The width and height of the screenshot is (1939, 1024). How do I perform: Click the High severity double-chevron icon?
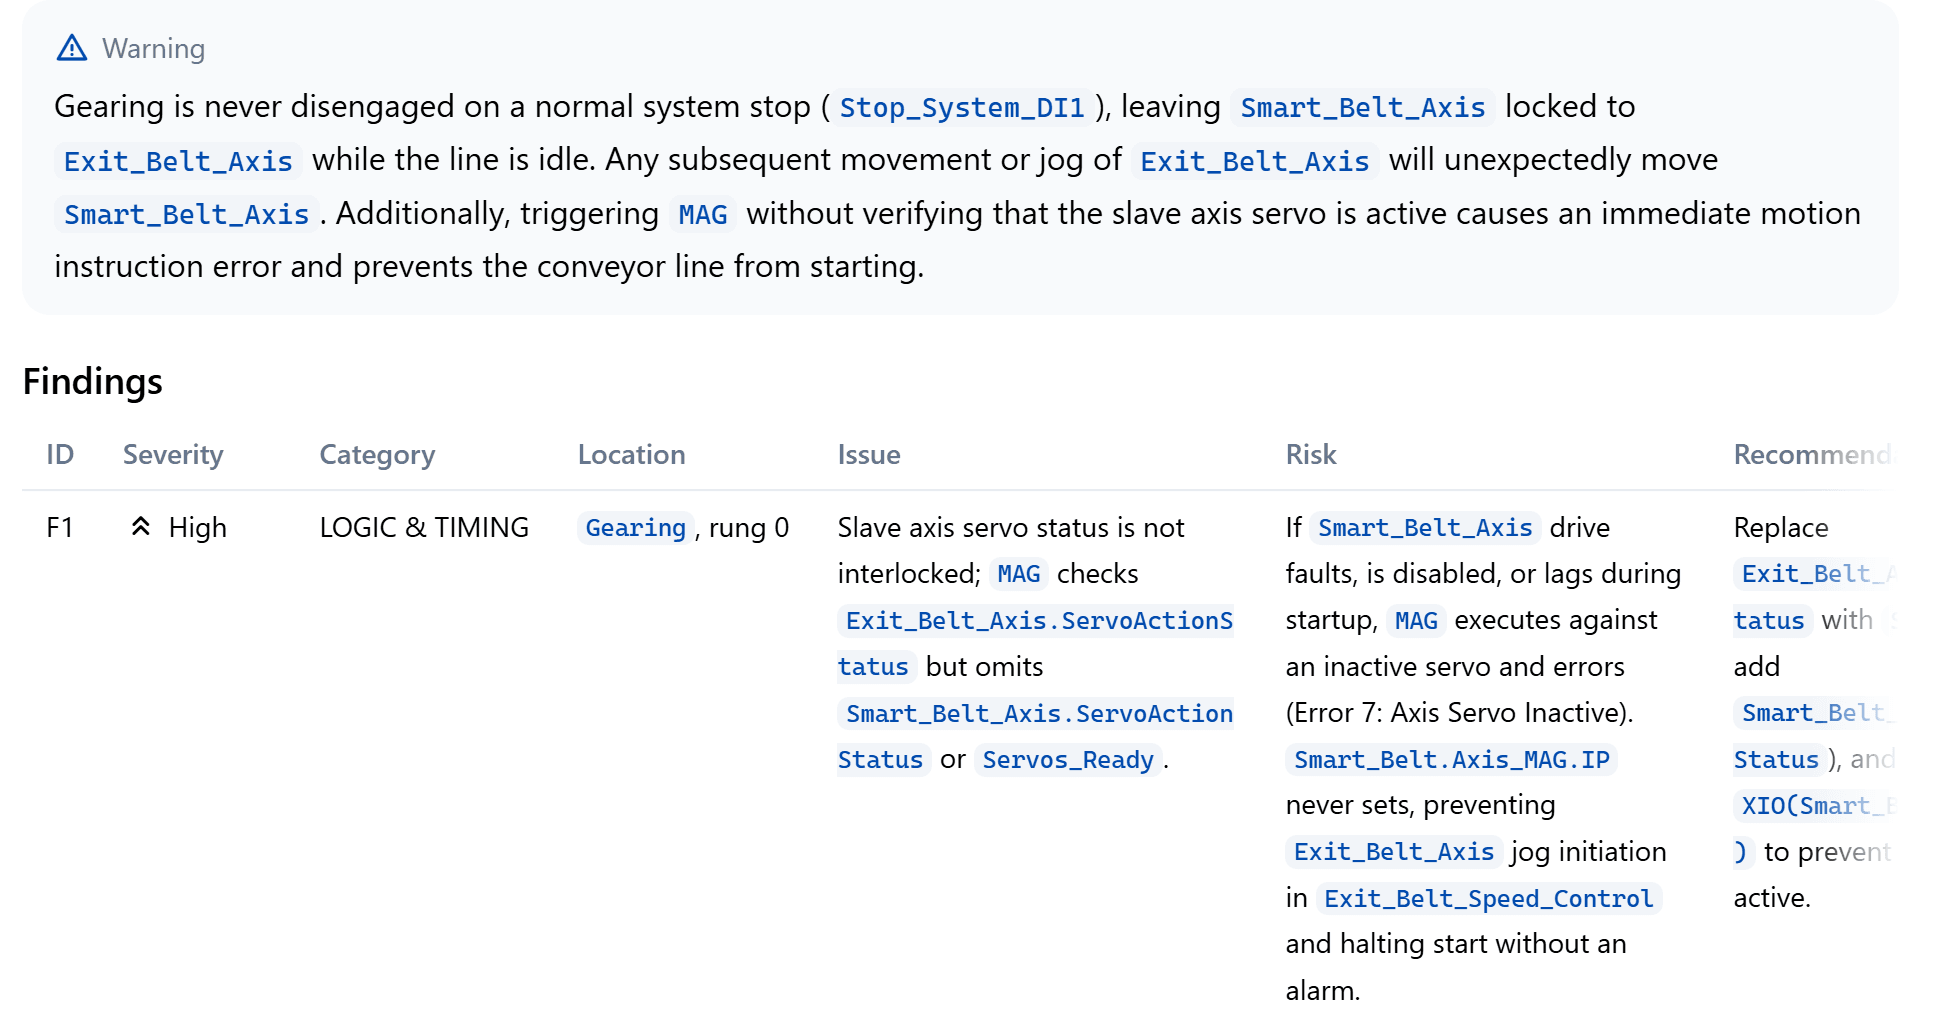pos(141,526)
